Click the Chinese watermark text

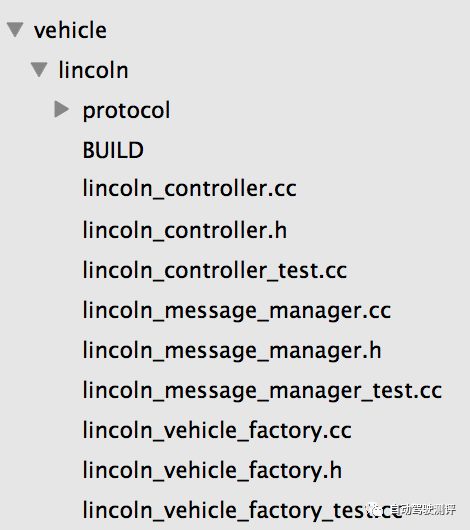[x=424, y=509]
